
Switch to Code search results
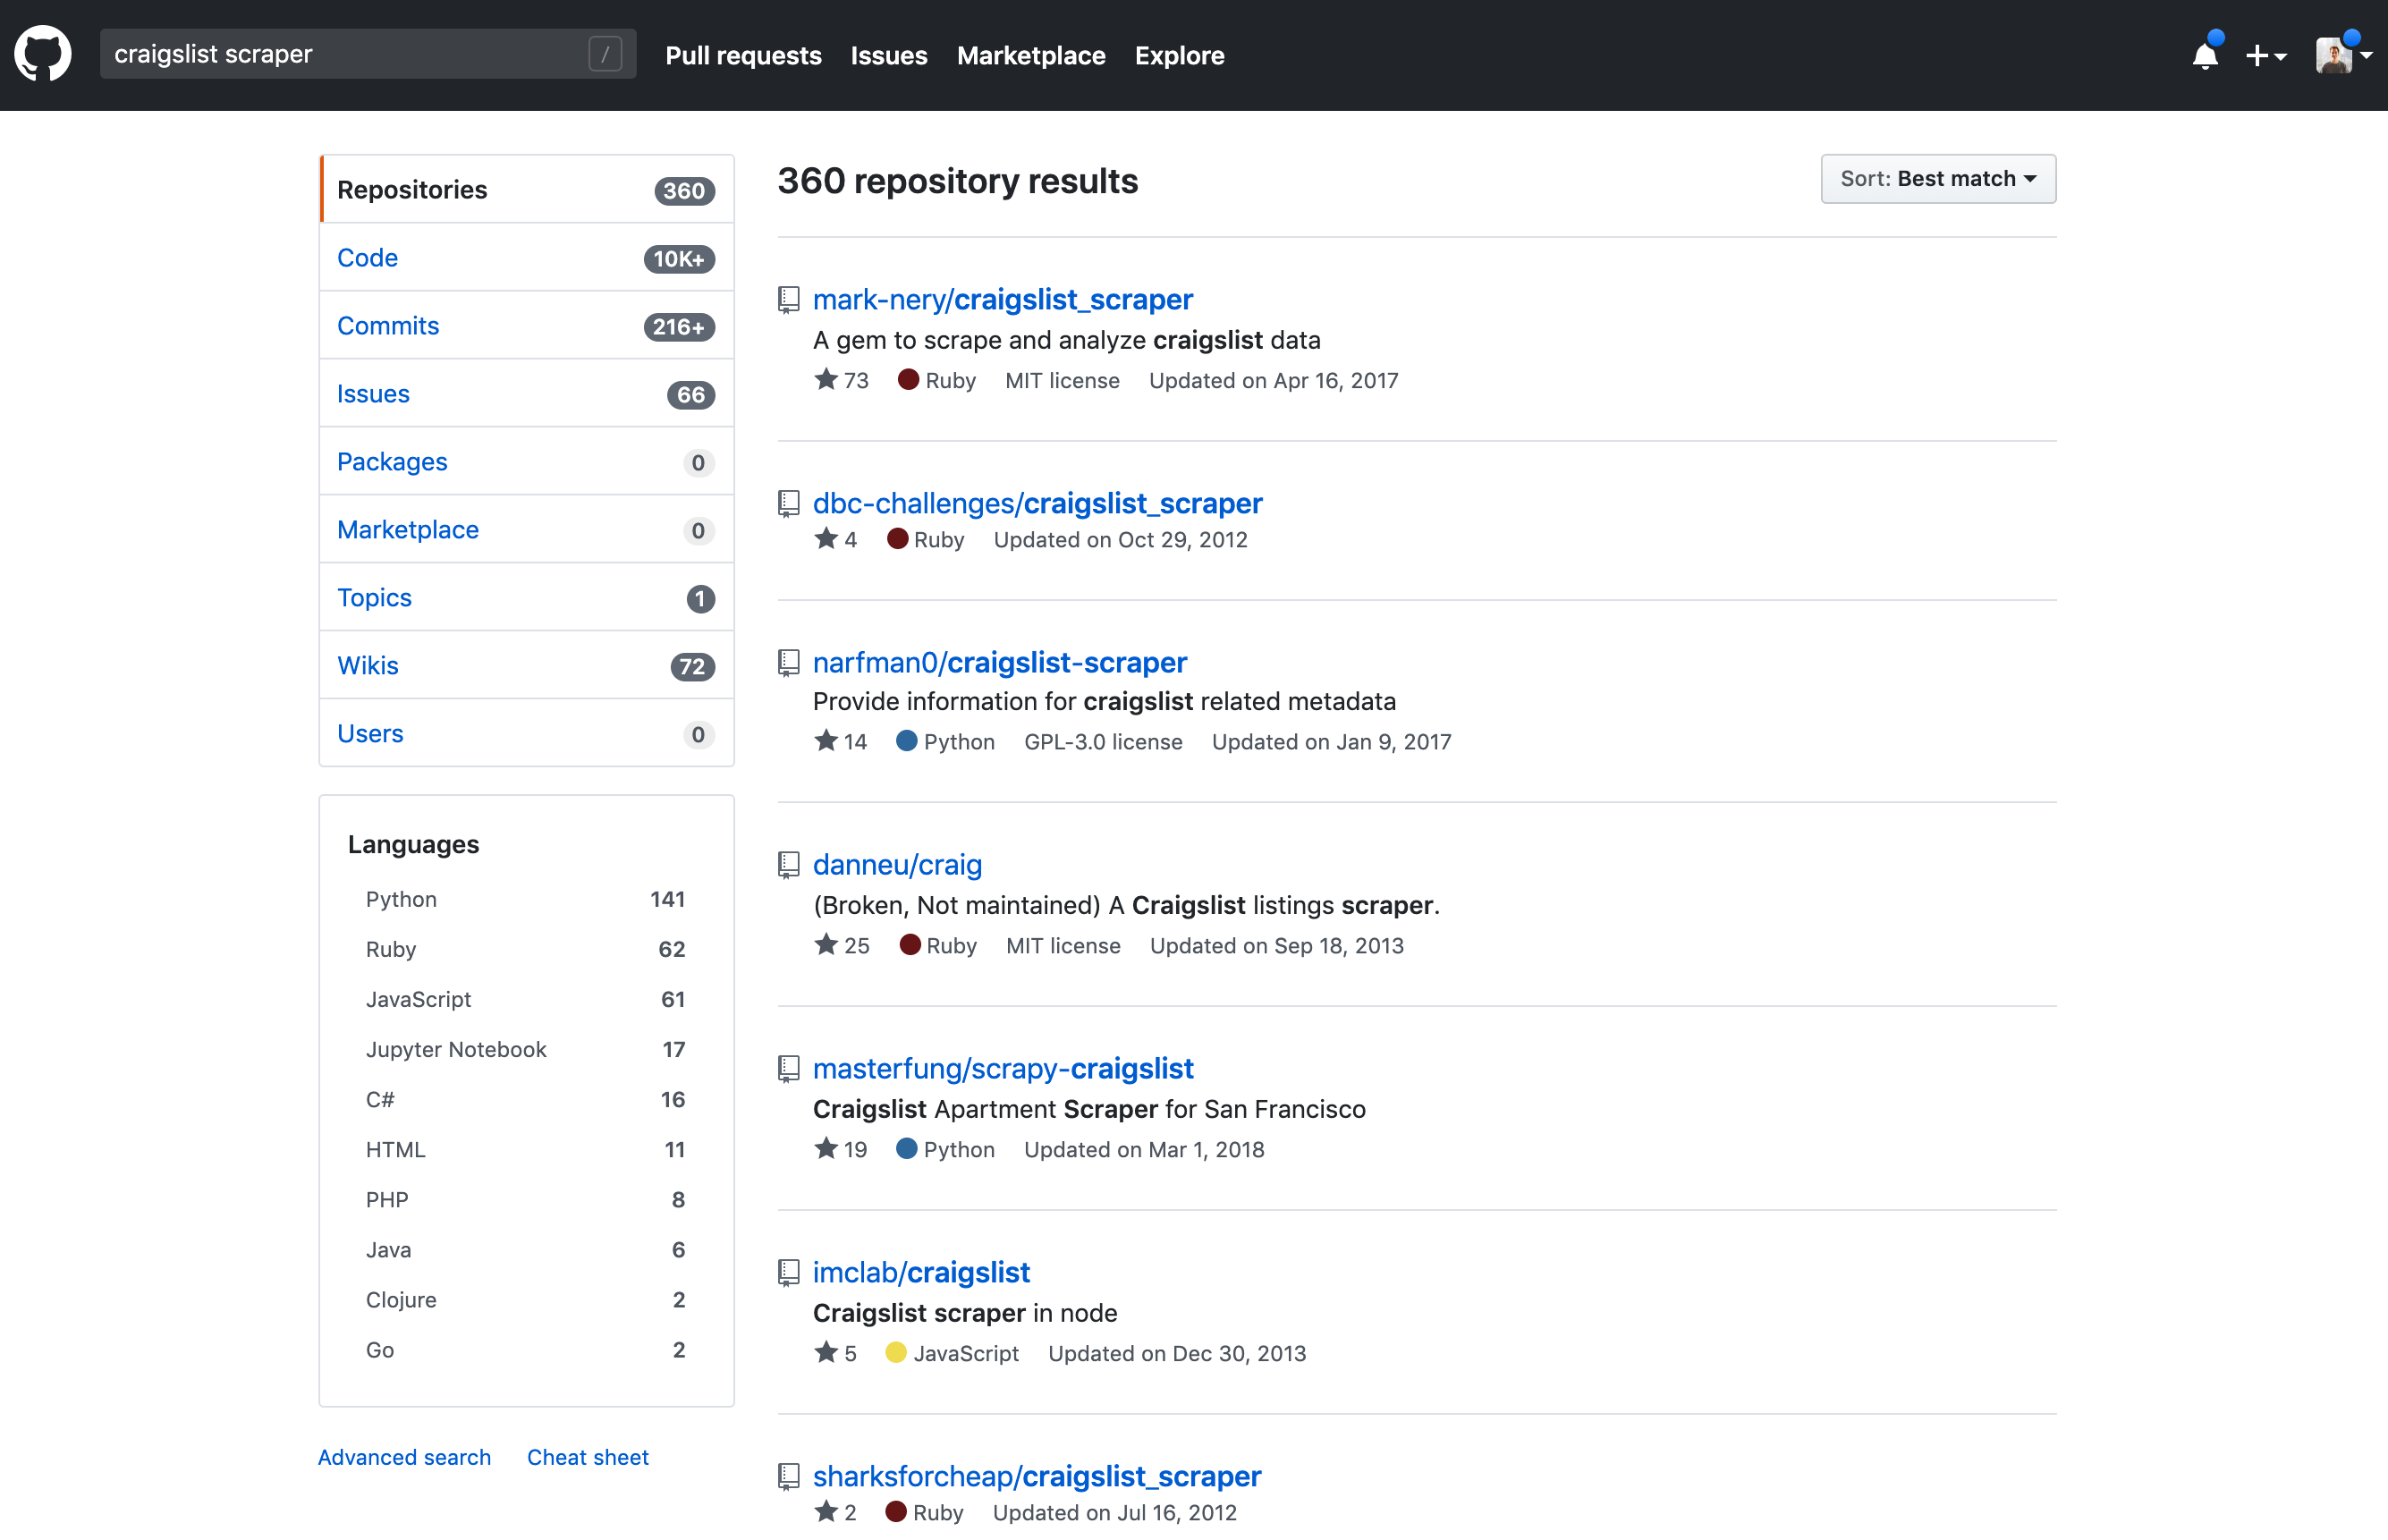coord(526,257)
